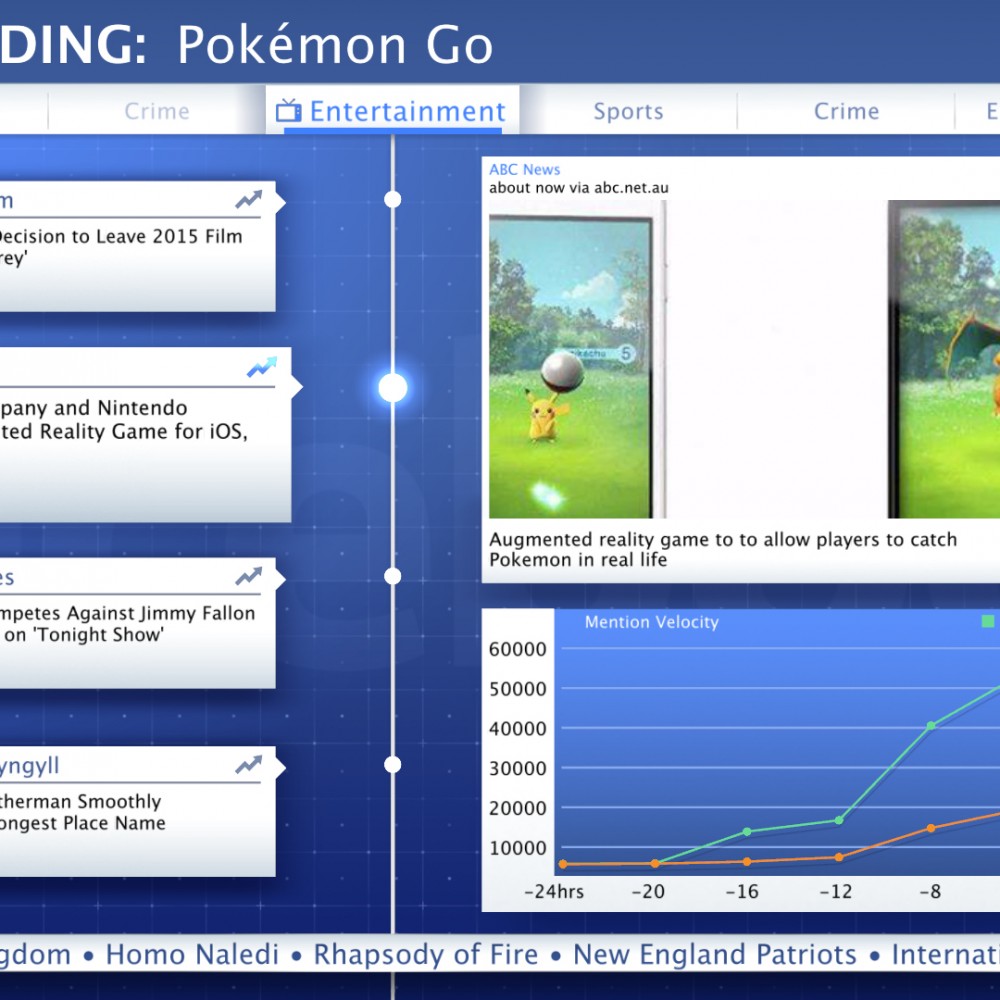
Task: Open the Charizard screenshot thumbnail
Action: point(944,359)
